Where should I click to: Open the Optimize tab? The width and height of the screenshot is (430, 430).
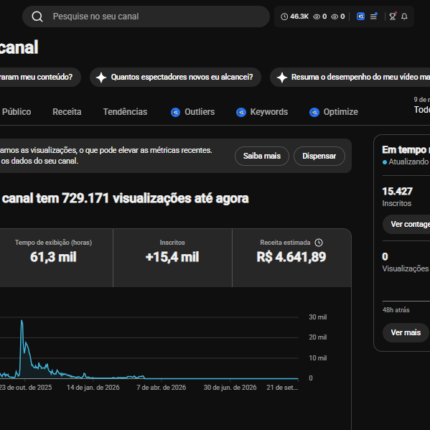pyautogui.click(x=334, y=112)
